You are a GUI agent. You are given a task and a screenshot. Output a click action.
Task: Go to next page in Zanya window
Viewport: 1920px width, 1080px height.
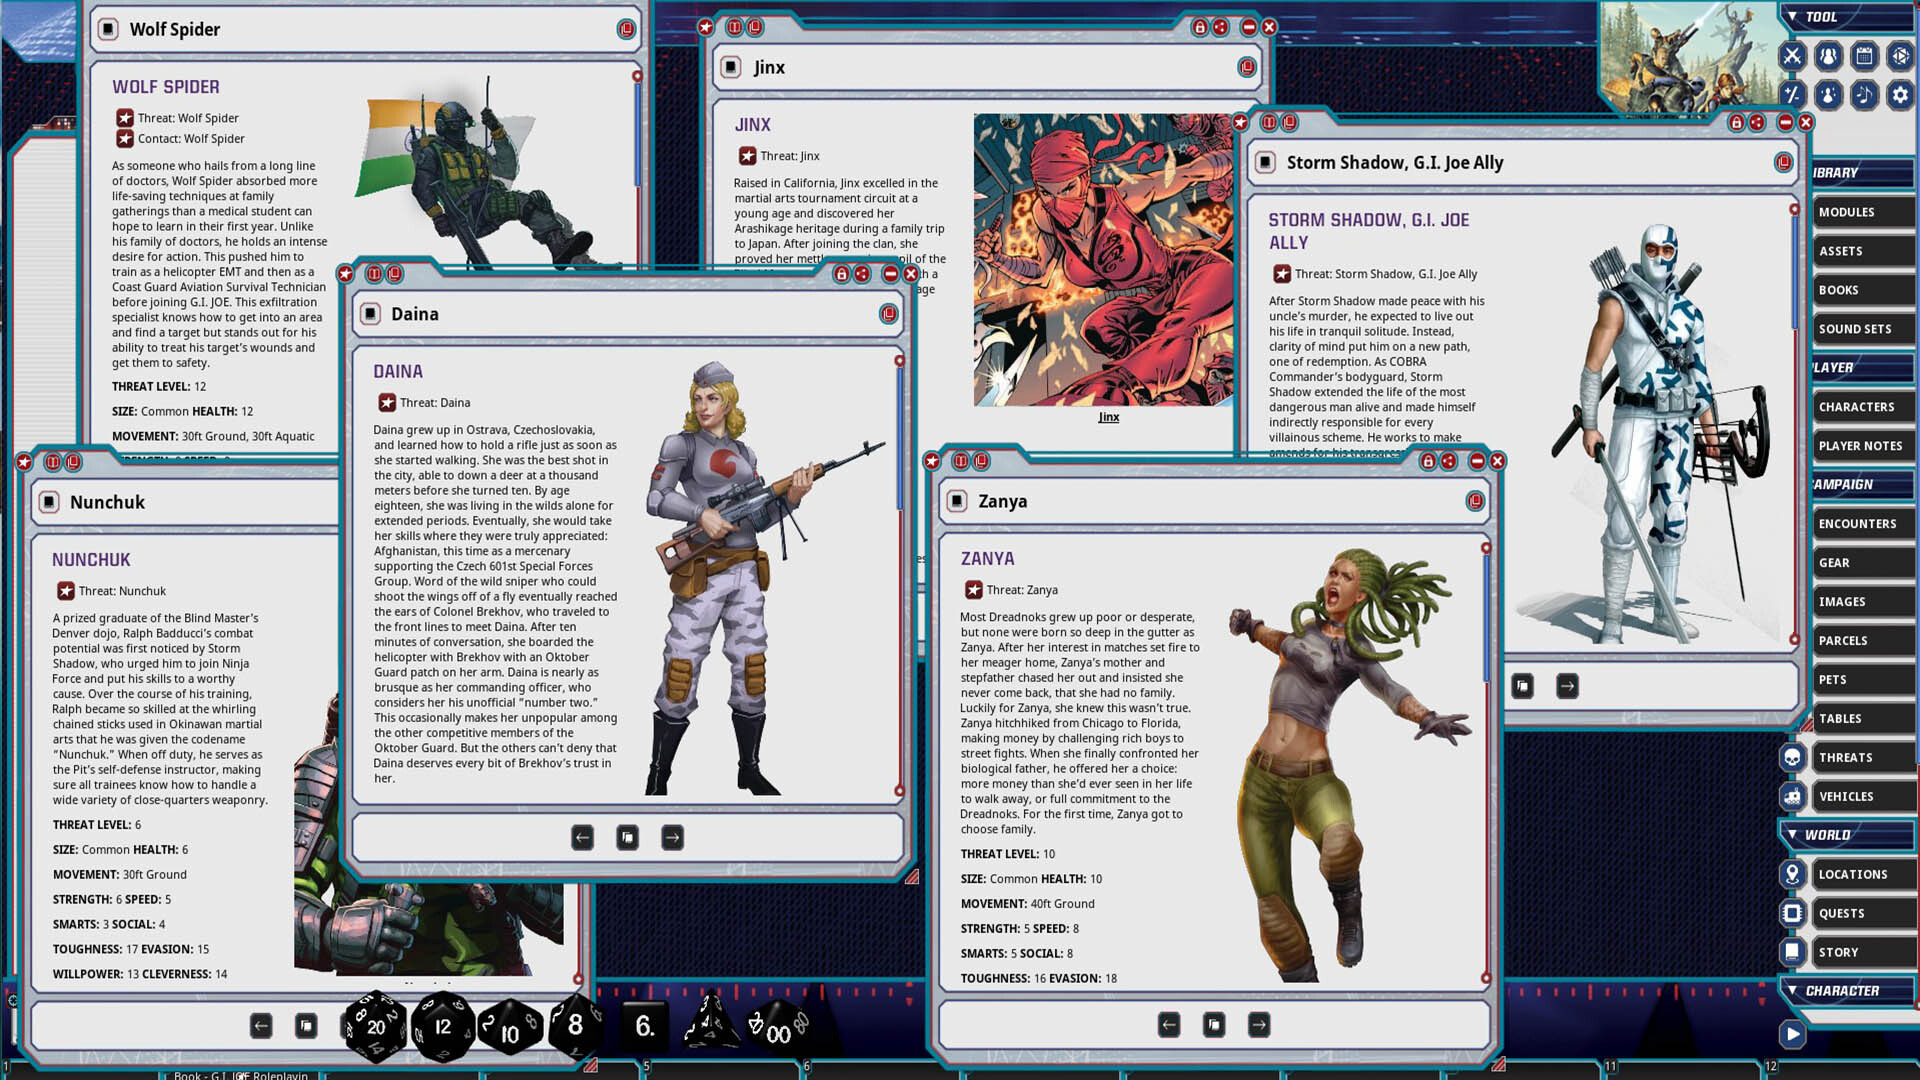(1258, 1024)
